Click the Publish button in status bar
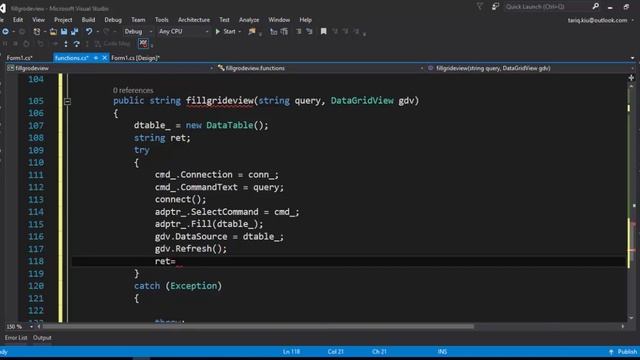This screenshot has width=640, height=360. coord(623,351)
